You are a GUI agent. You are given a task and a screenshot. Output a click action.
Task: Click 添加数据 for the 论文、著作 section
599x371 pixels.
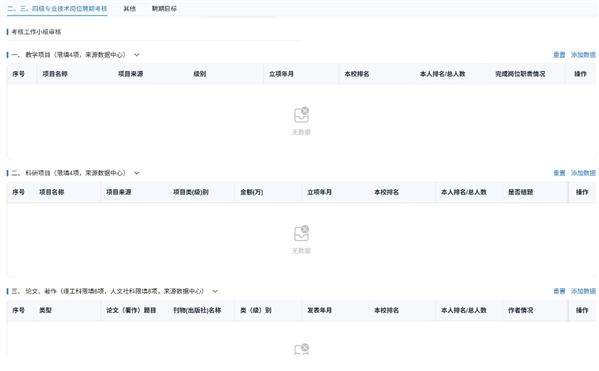point(583,291)
